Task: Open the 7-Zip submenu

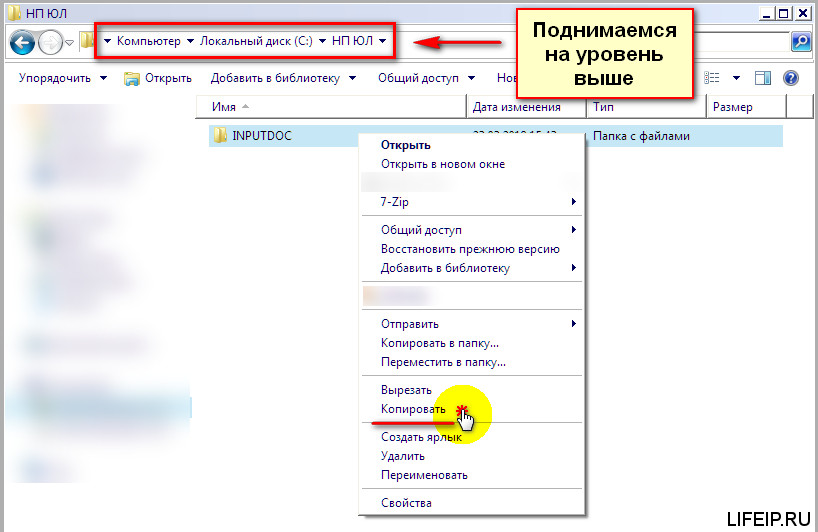Action: [x=471, y=202]
